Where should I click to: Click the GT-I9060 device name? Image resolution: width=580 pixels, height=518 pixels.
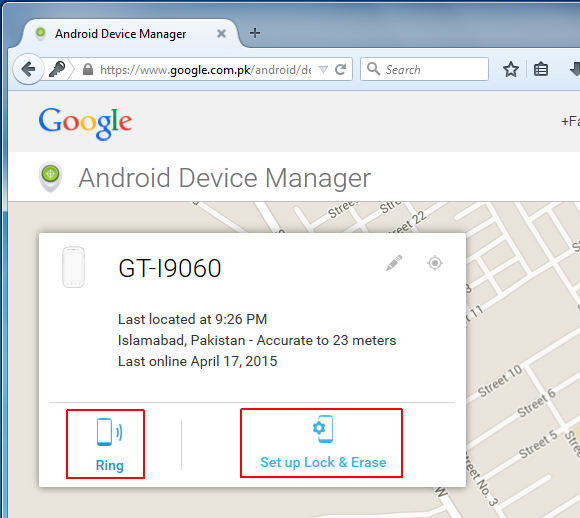[170, 268]
